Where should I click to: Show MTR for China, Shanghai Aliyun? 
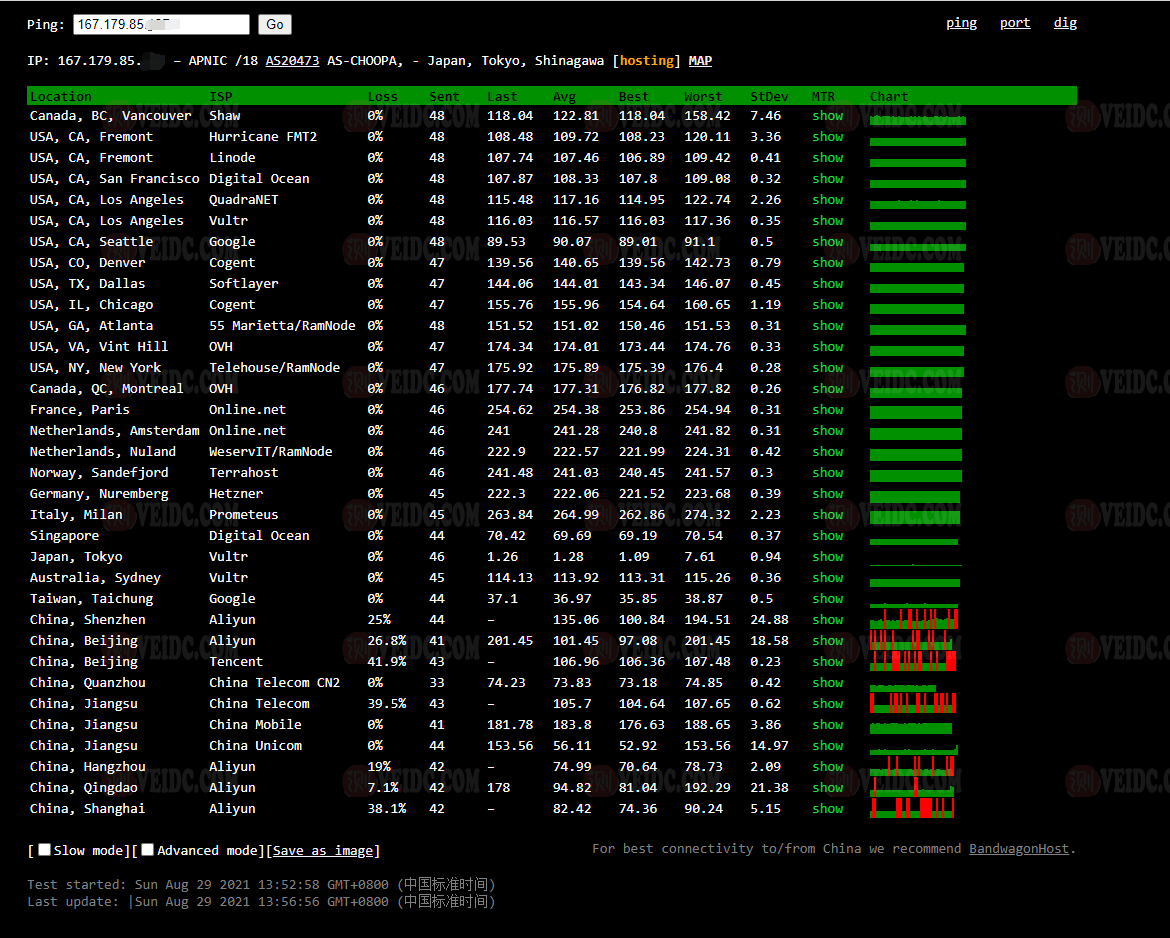click(x=827, y=809)
